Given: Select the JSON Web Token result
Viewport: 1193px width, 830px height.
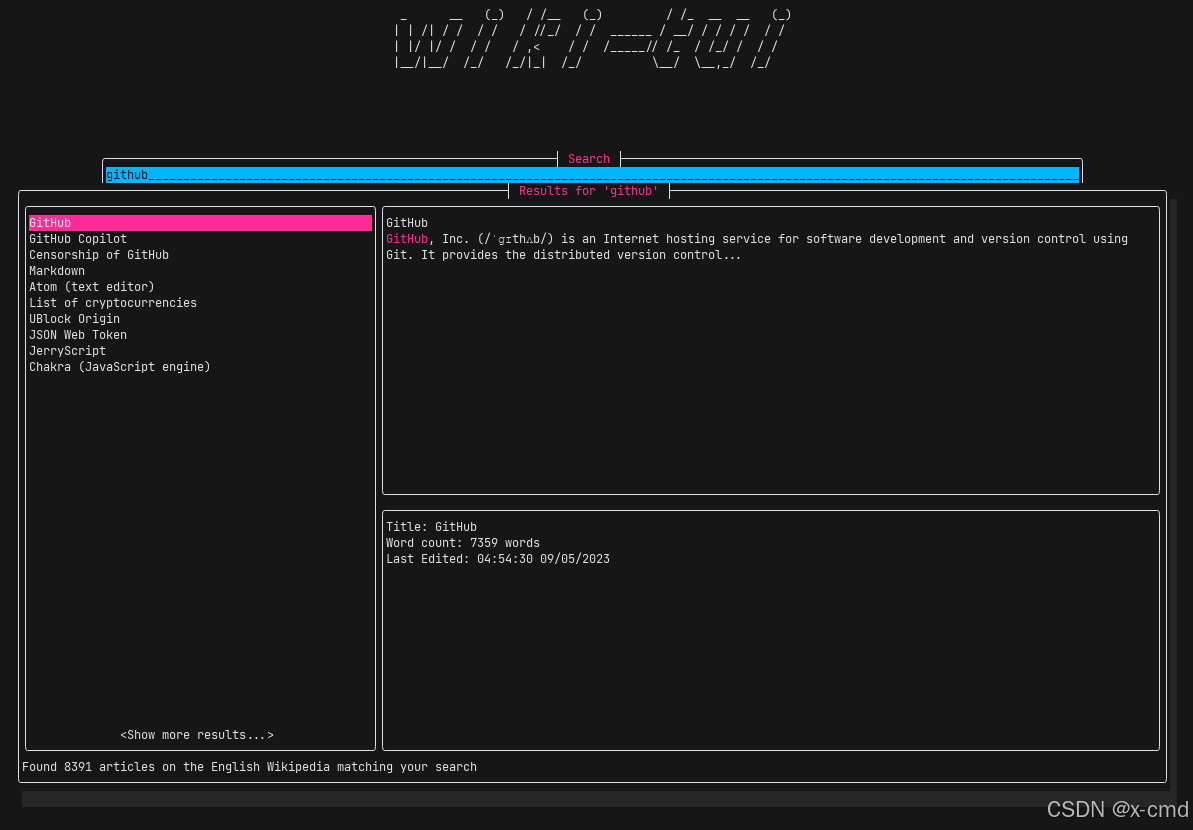Looking at the screenshot, I should [x=78, y=335].
